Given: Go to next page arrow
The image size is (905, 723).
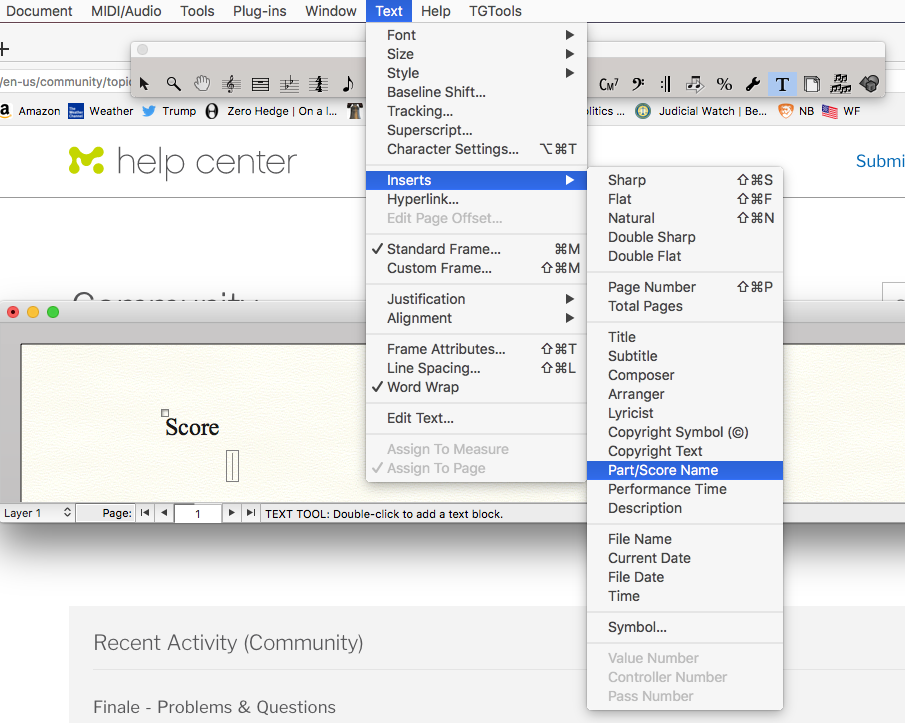Looking at the screenshot, I should click(232, 513).
